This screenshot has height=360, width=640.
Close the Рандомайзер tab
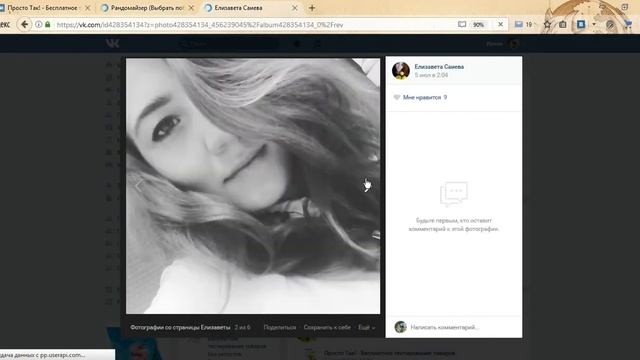191,8
